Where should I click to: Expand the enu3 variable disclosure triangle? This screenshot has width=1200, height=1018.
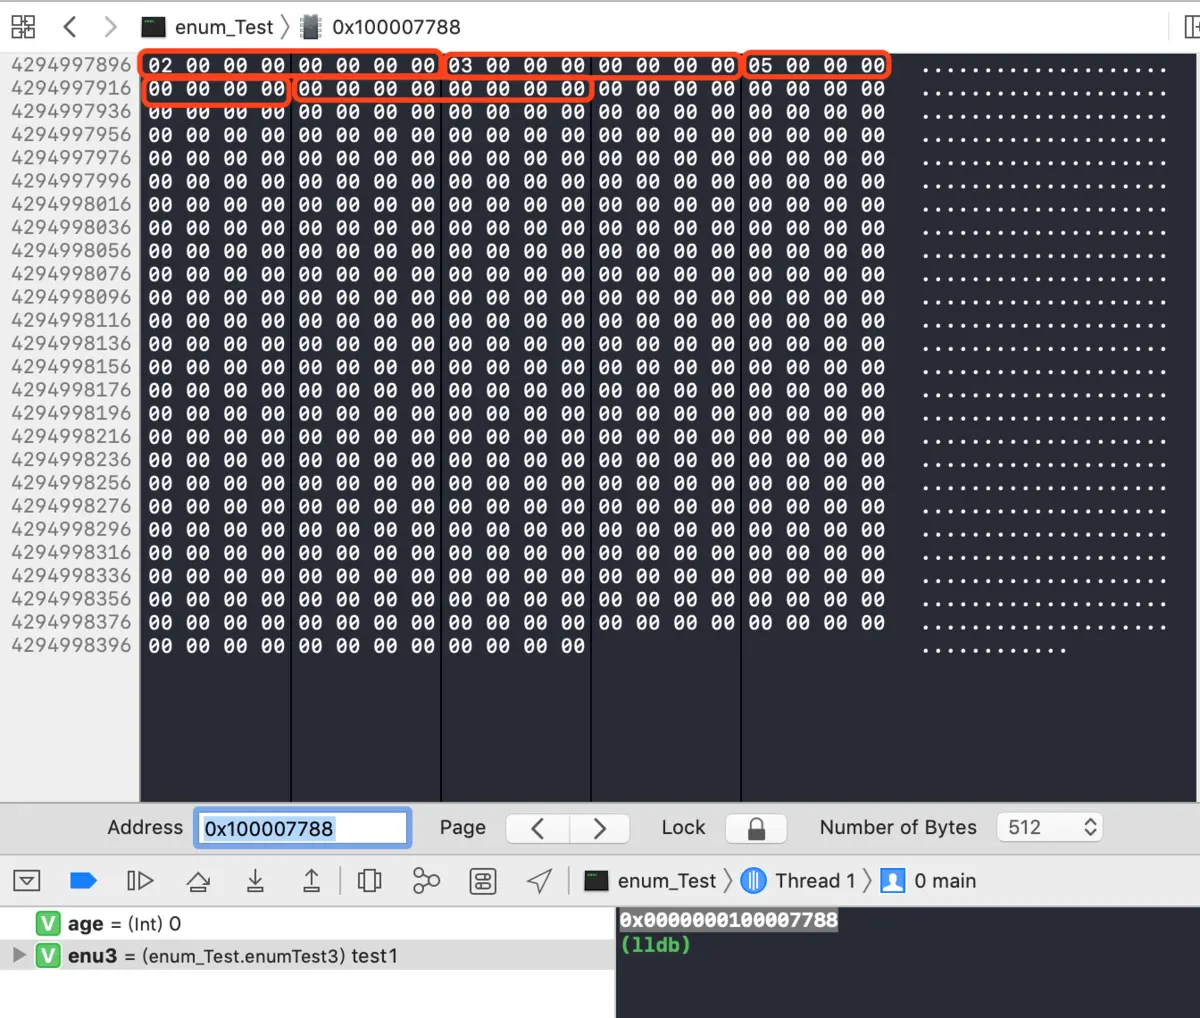18,955
